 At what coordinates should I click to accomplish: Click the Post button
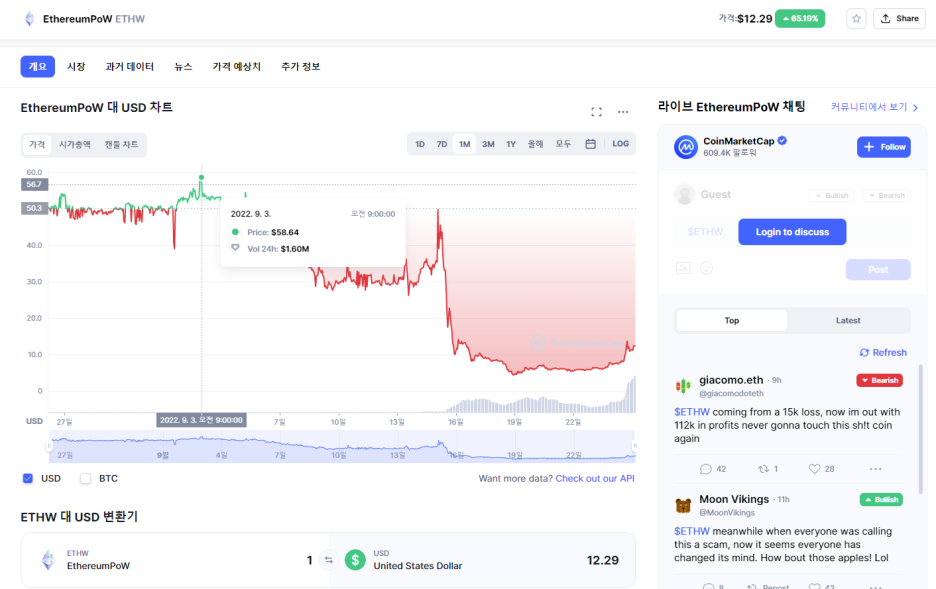[878, 269]
